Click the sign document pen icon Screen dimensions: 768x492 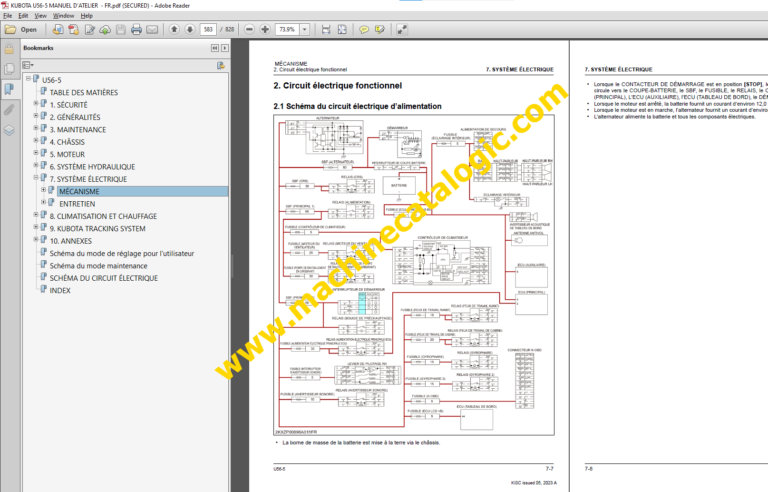click(90, 29)
